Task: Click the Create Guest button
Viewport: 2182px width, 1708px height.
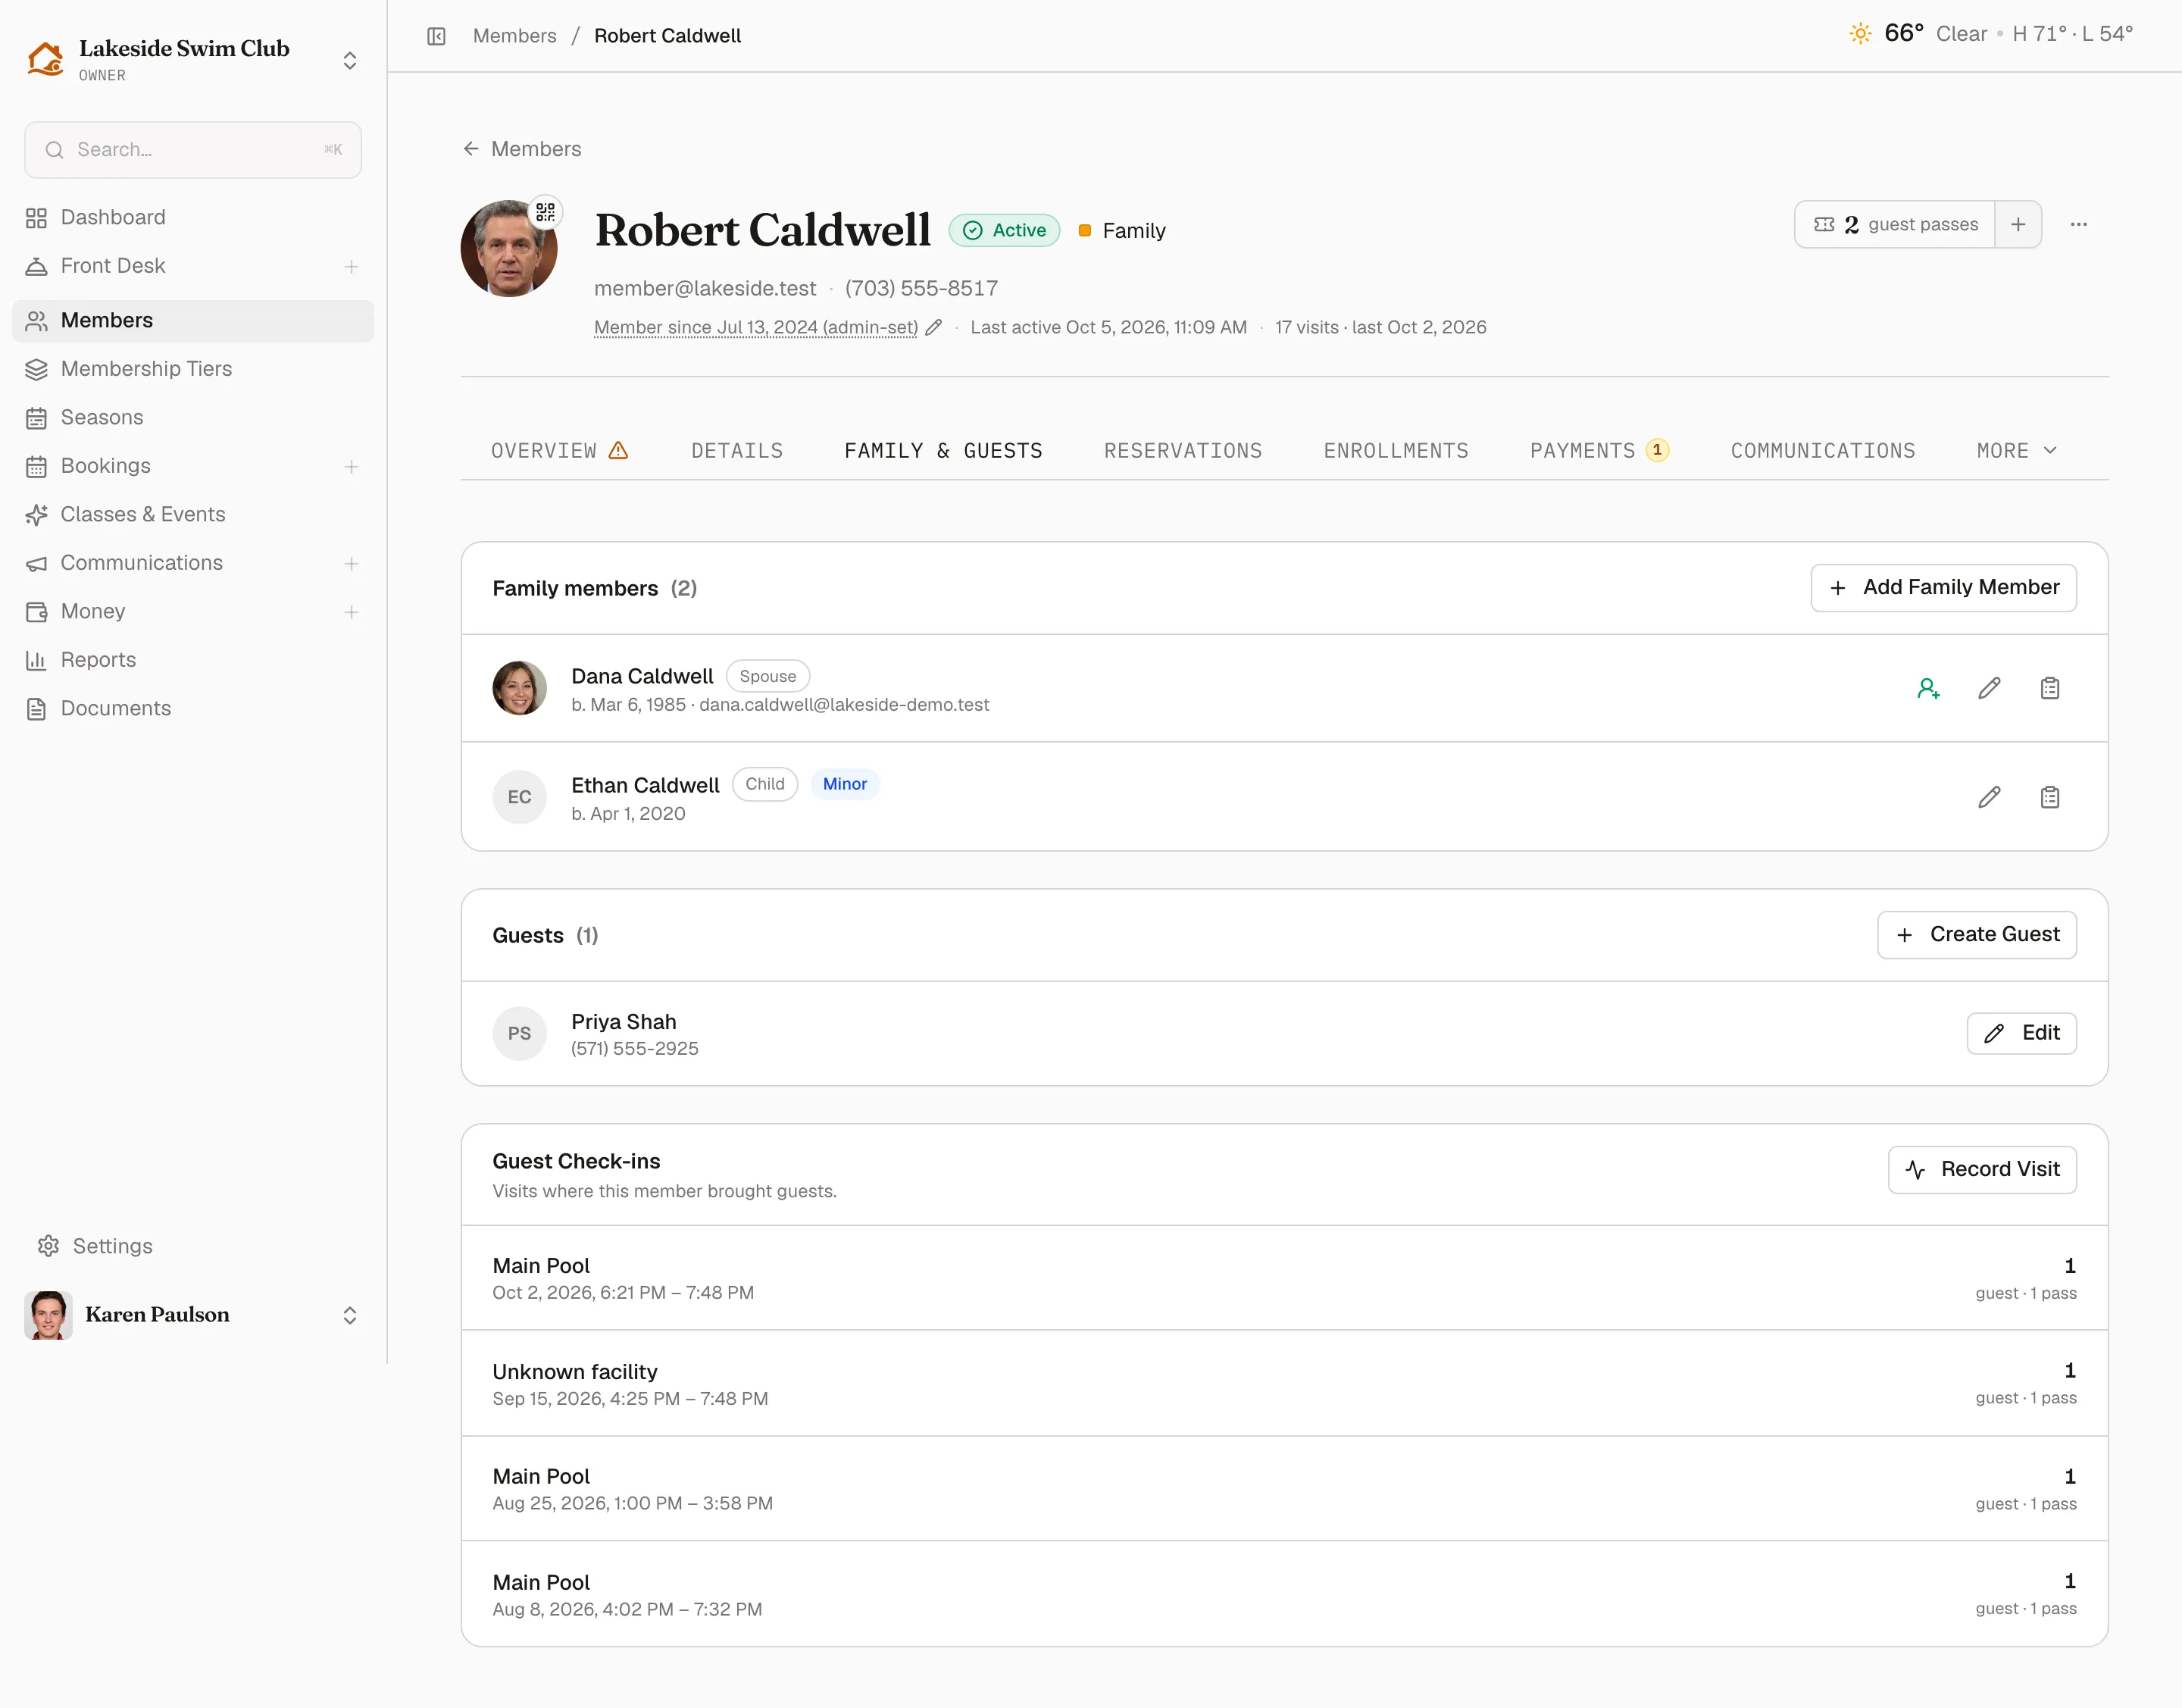Action: tap(1977, 935)
